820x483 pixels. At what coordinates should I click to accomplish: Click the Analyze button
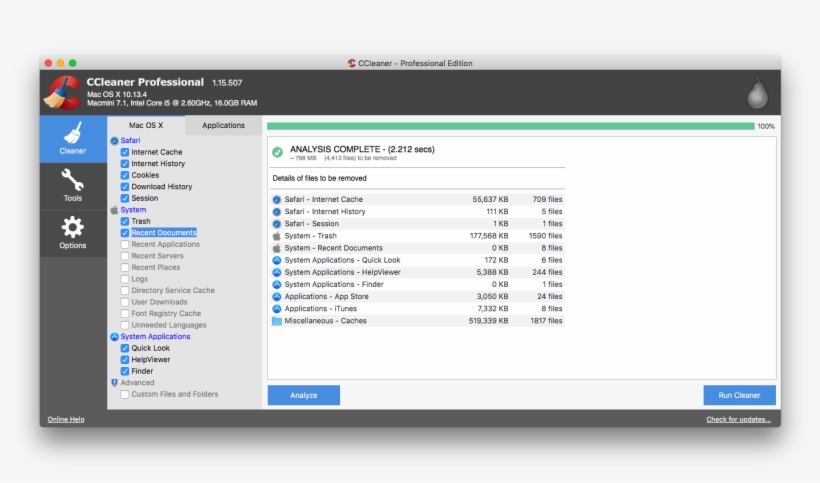pyautogui.click(x=304, y=395)
